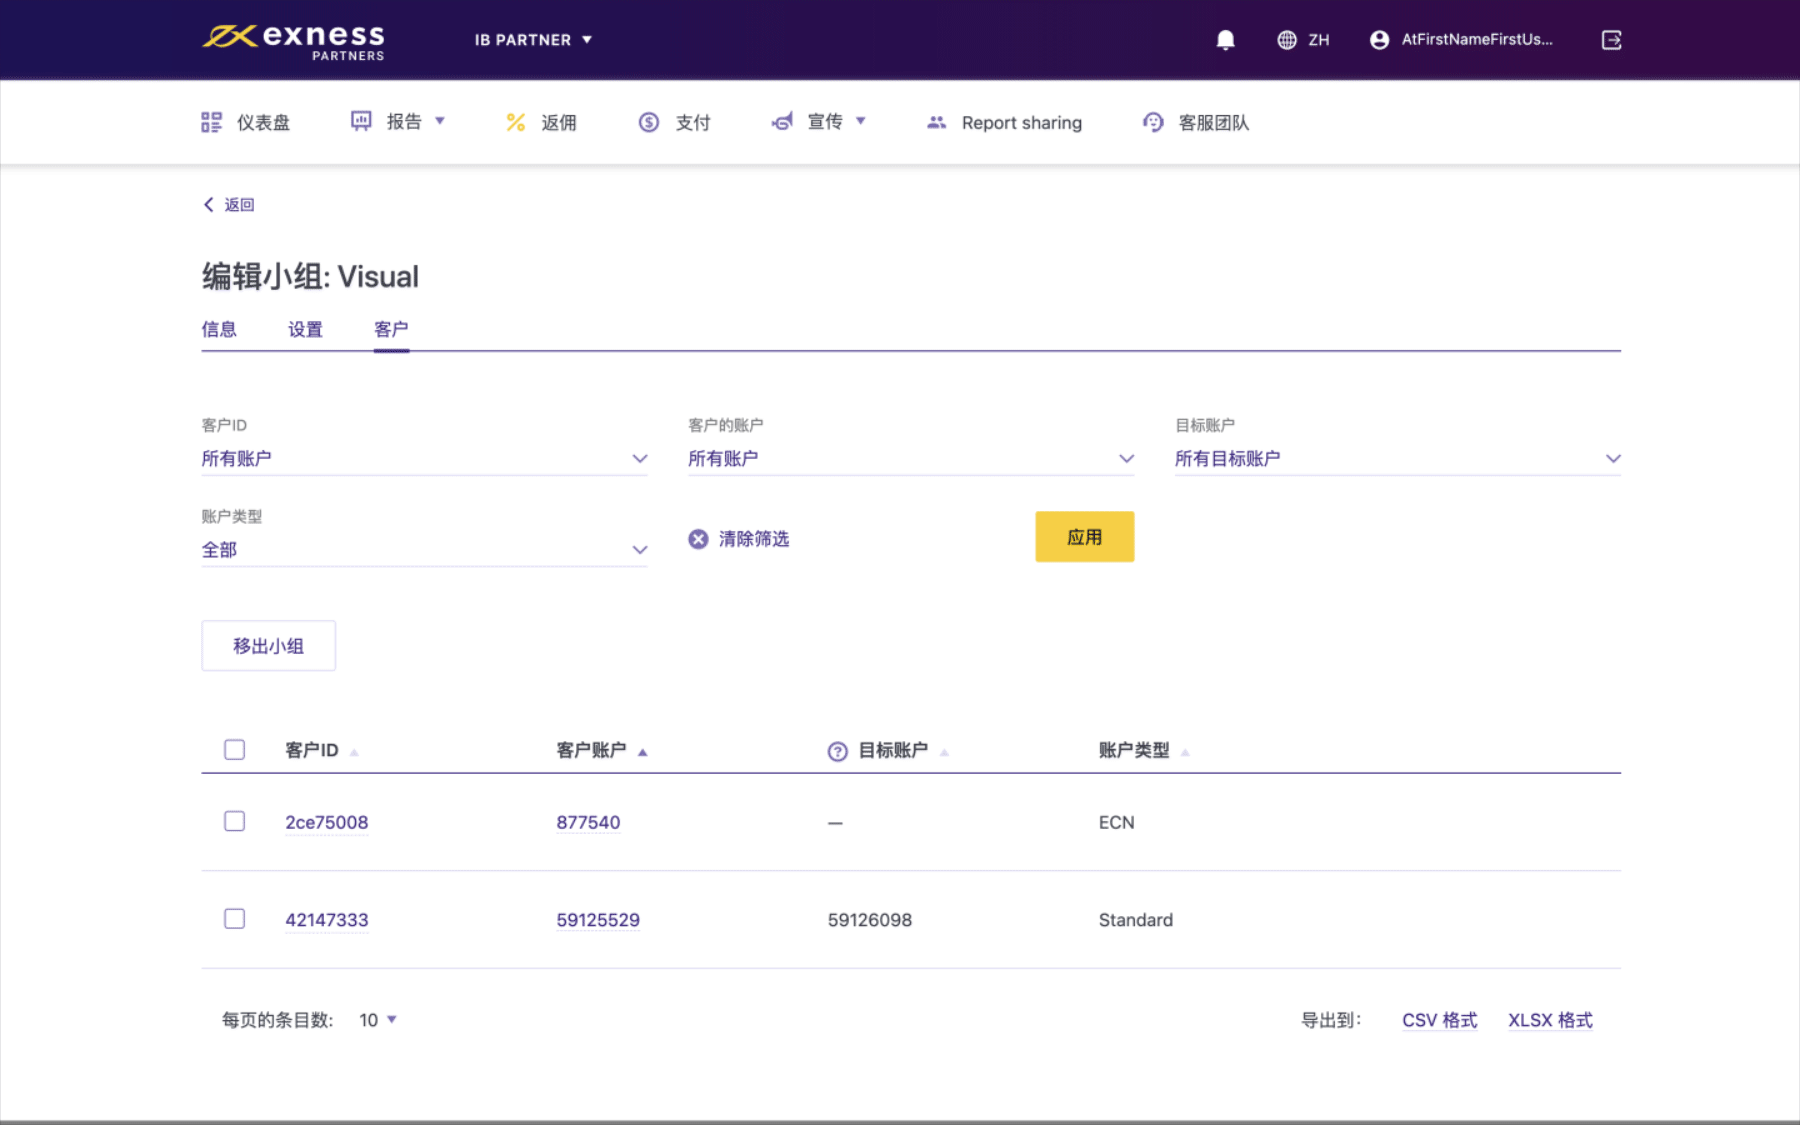Check the box for client 42147333
Image resolution: width=1800 pixels, height=1125 pixels.
[234, 919]
